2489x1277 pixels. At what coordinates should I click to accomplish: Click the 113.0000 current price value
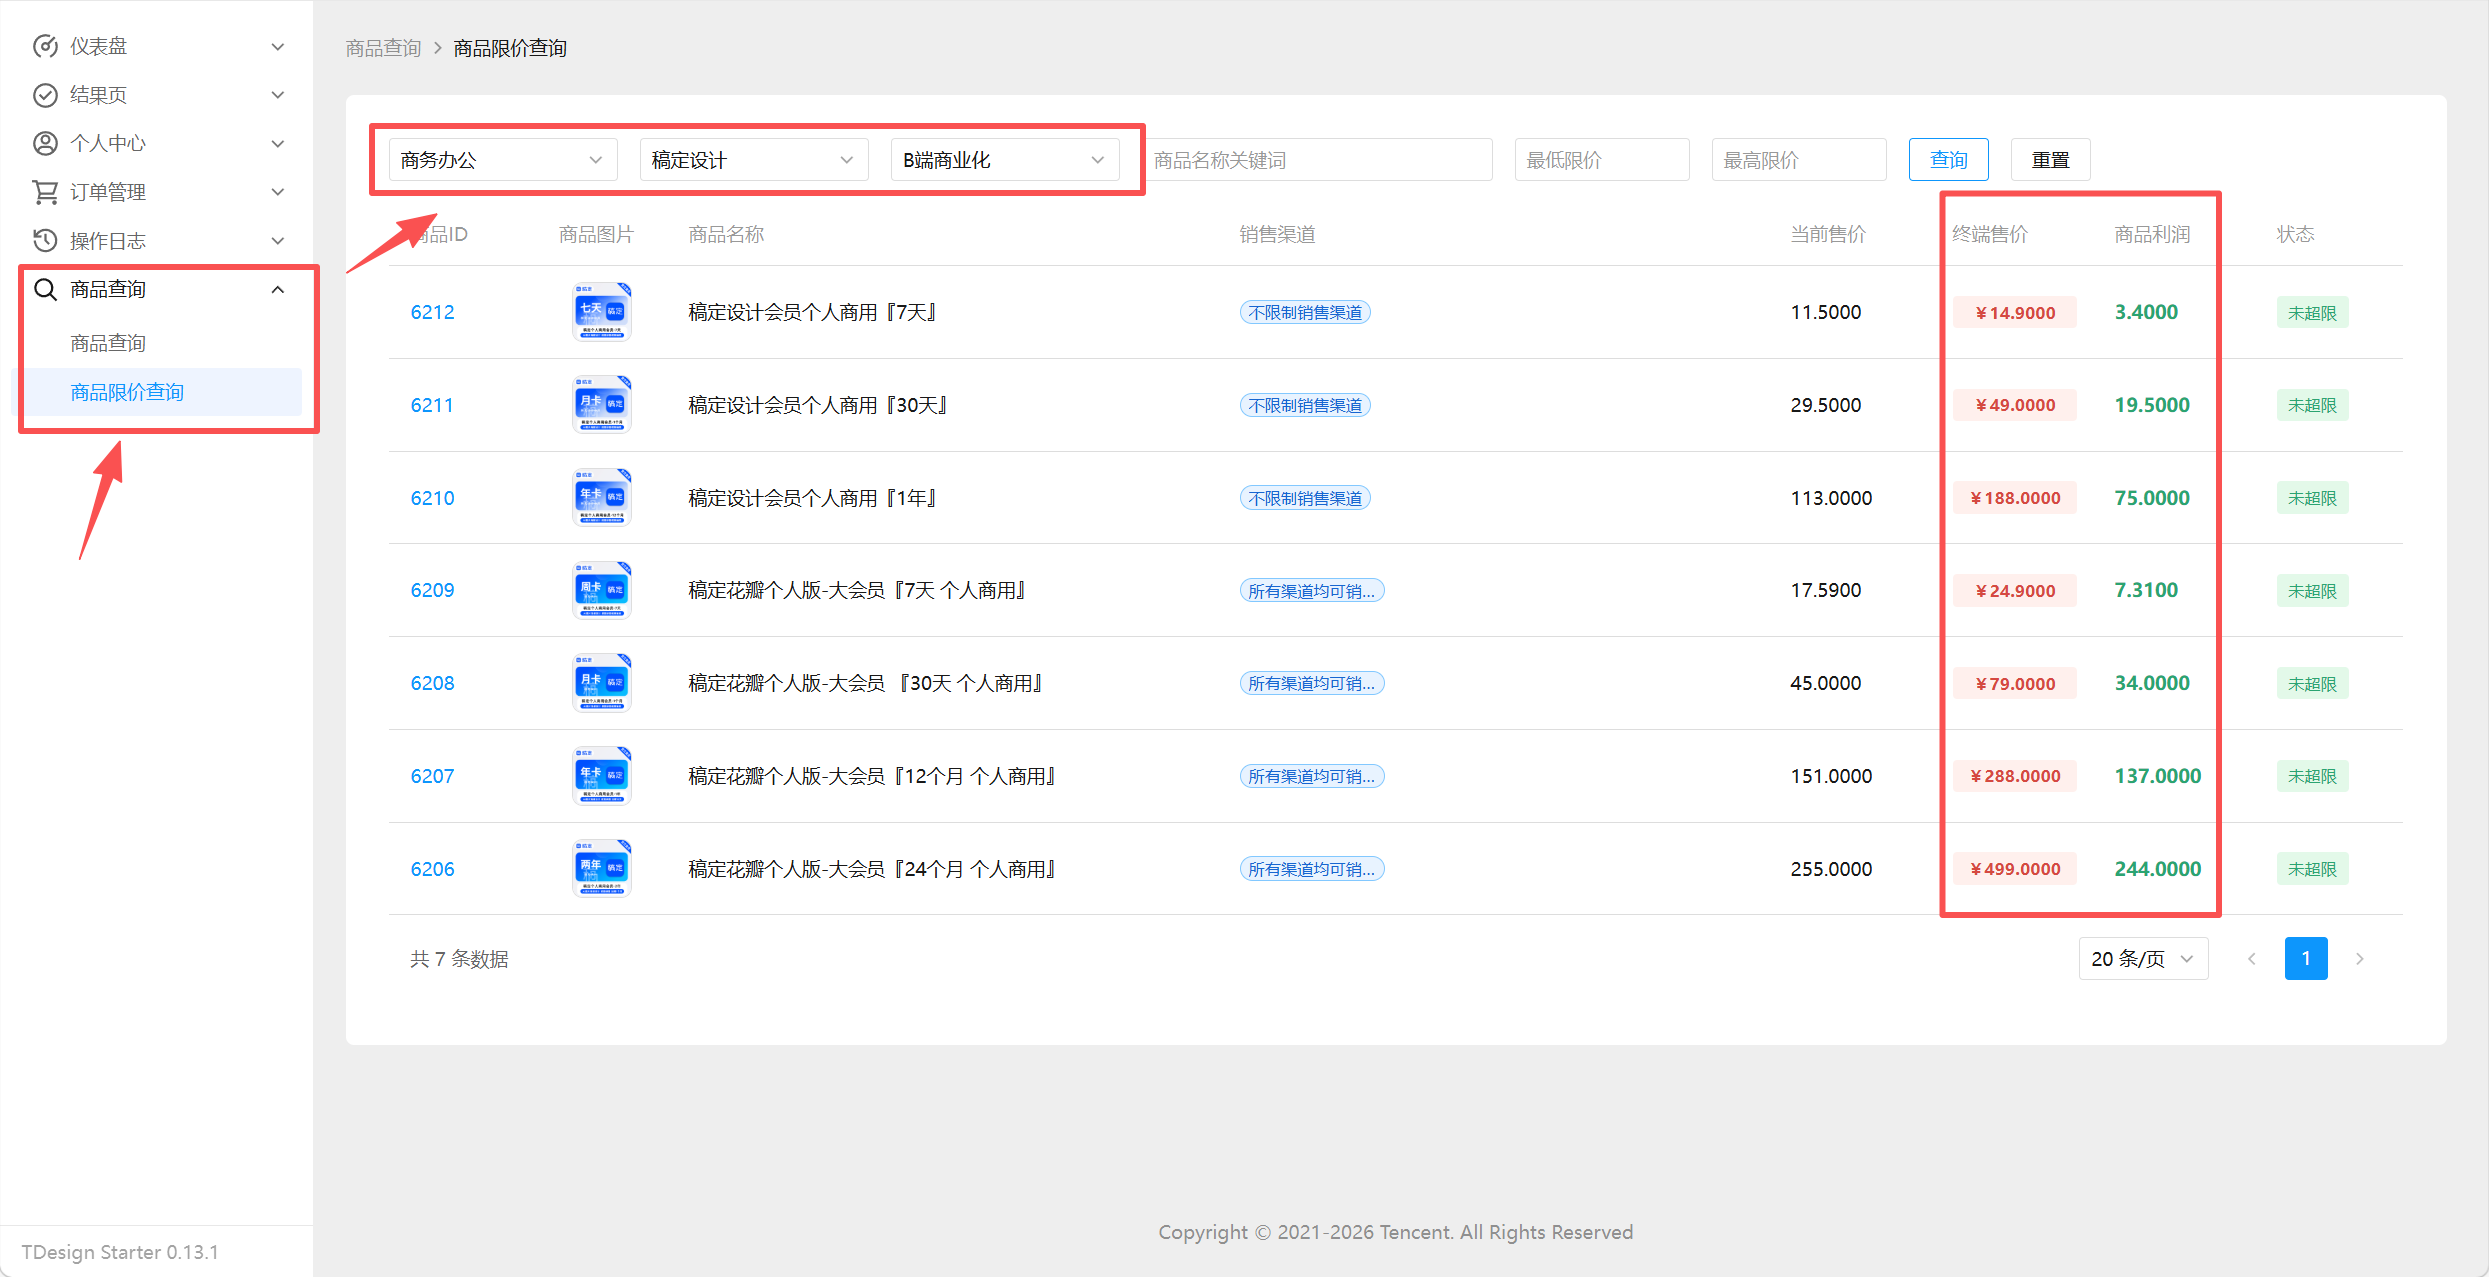point(1831,498)
